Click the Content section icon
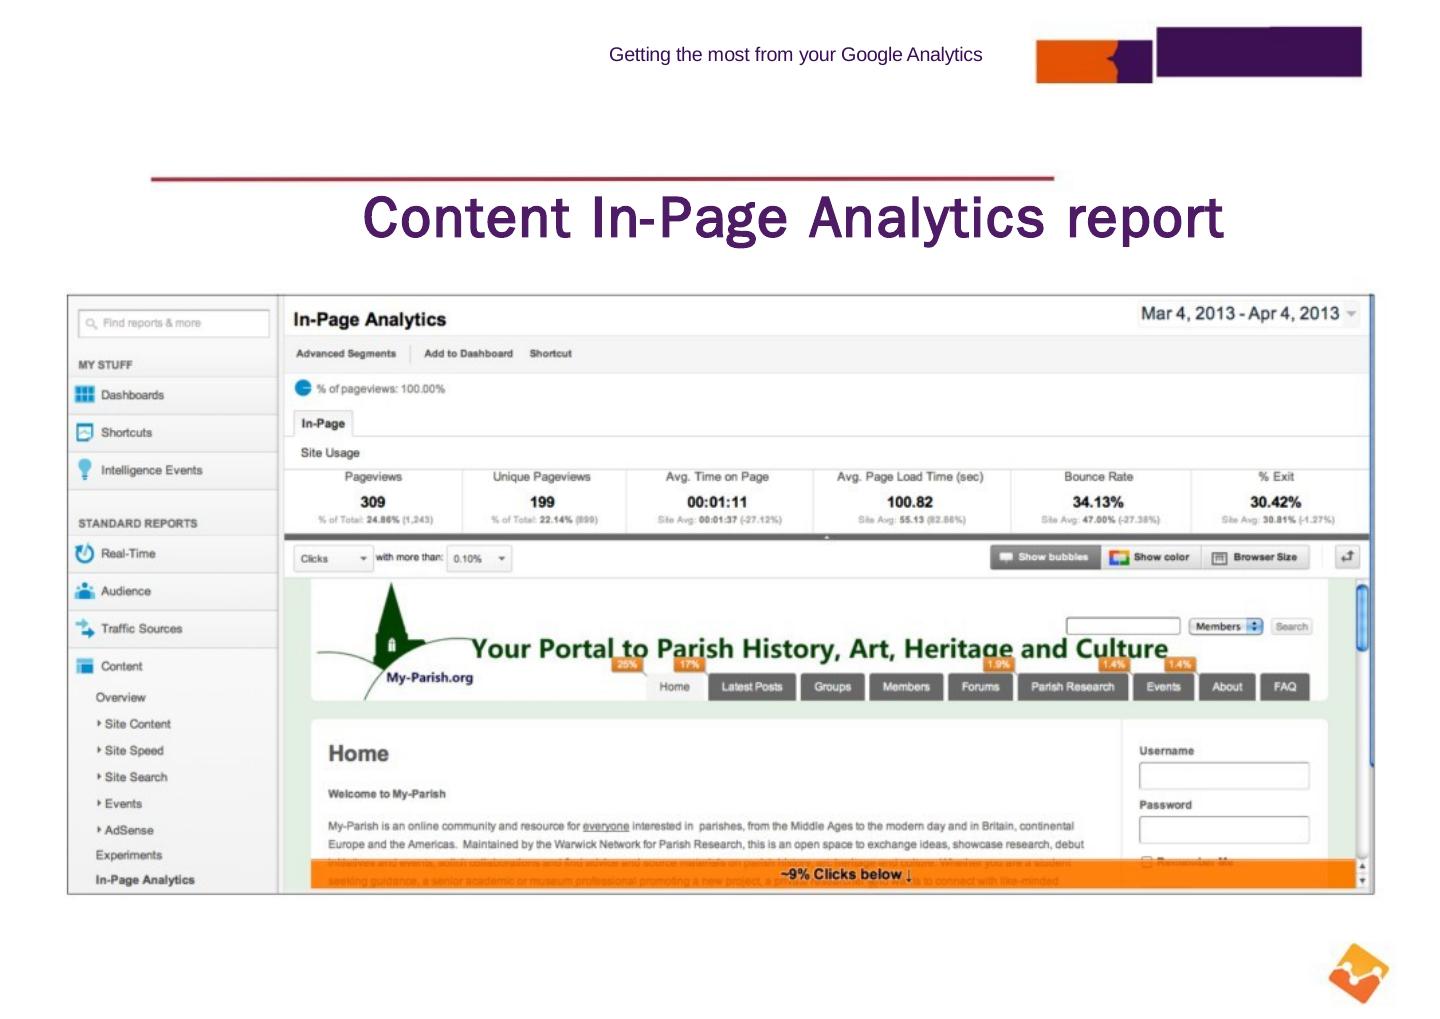Screen dimensions: 1440x1019 pyautogui.click(x=85, y=666)
